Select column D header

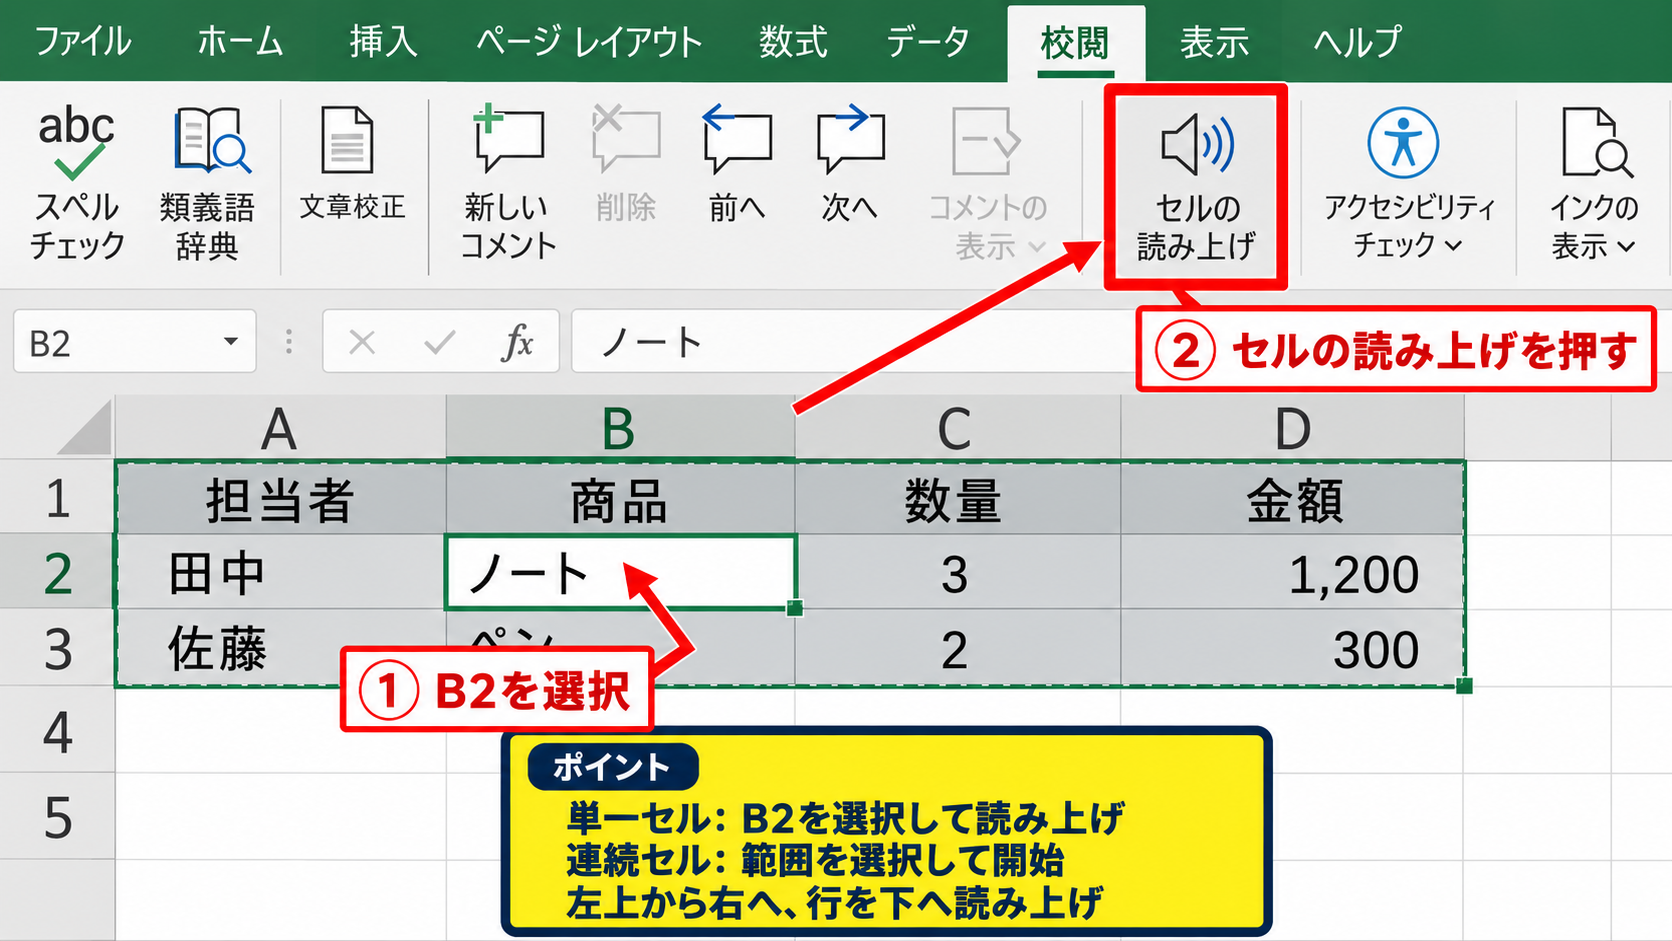(x=1292, y=428)
